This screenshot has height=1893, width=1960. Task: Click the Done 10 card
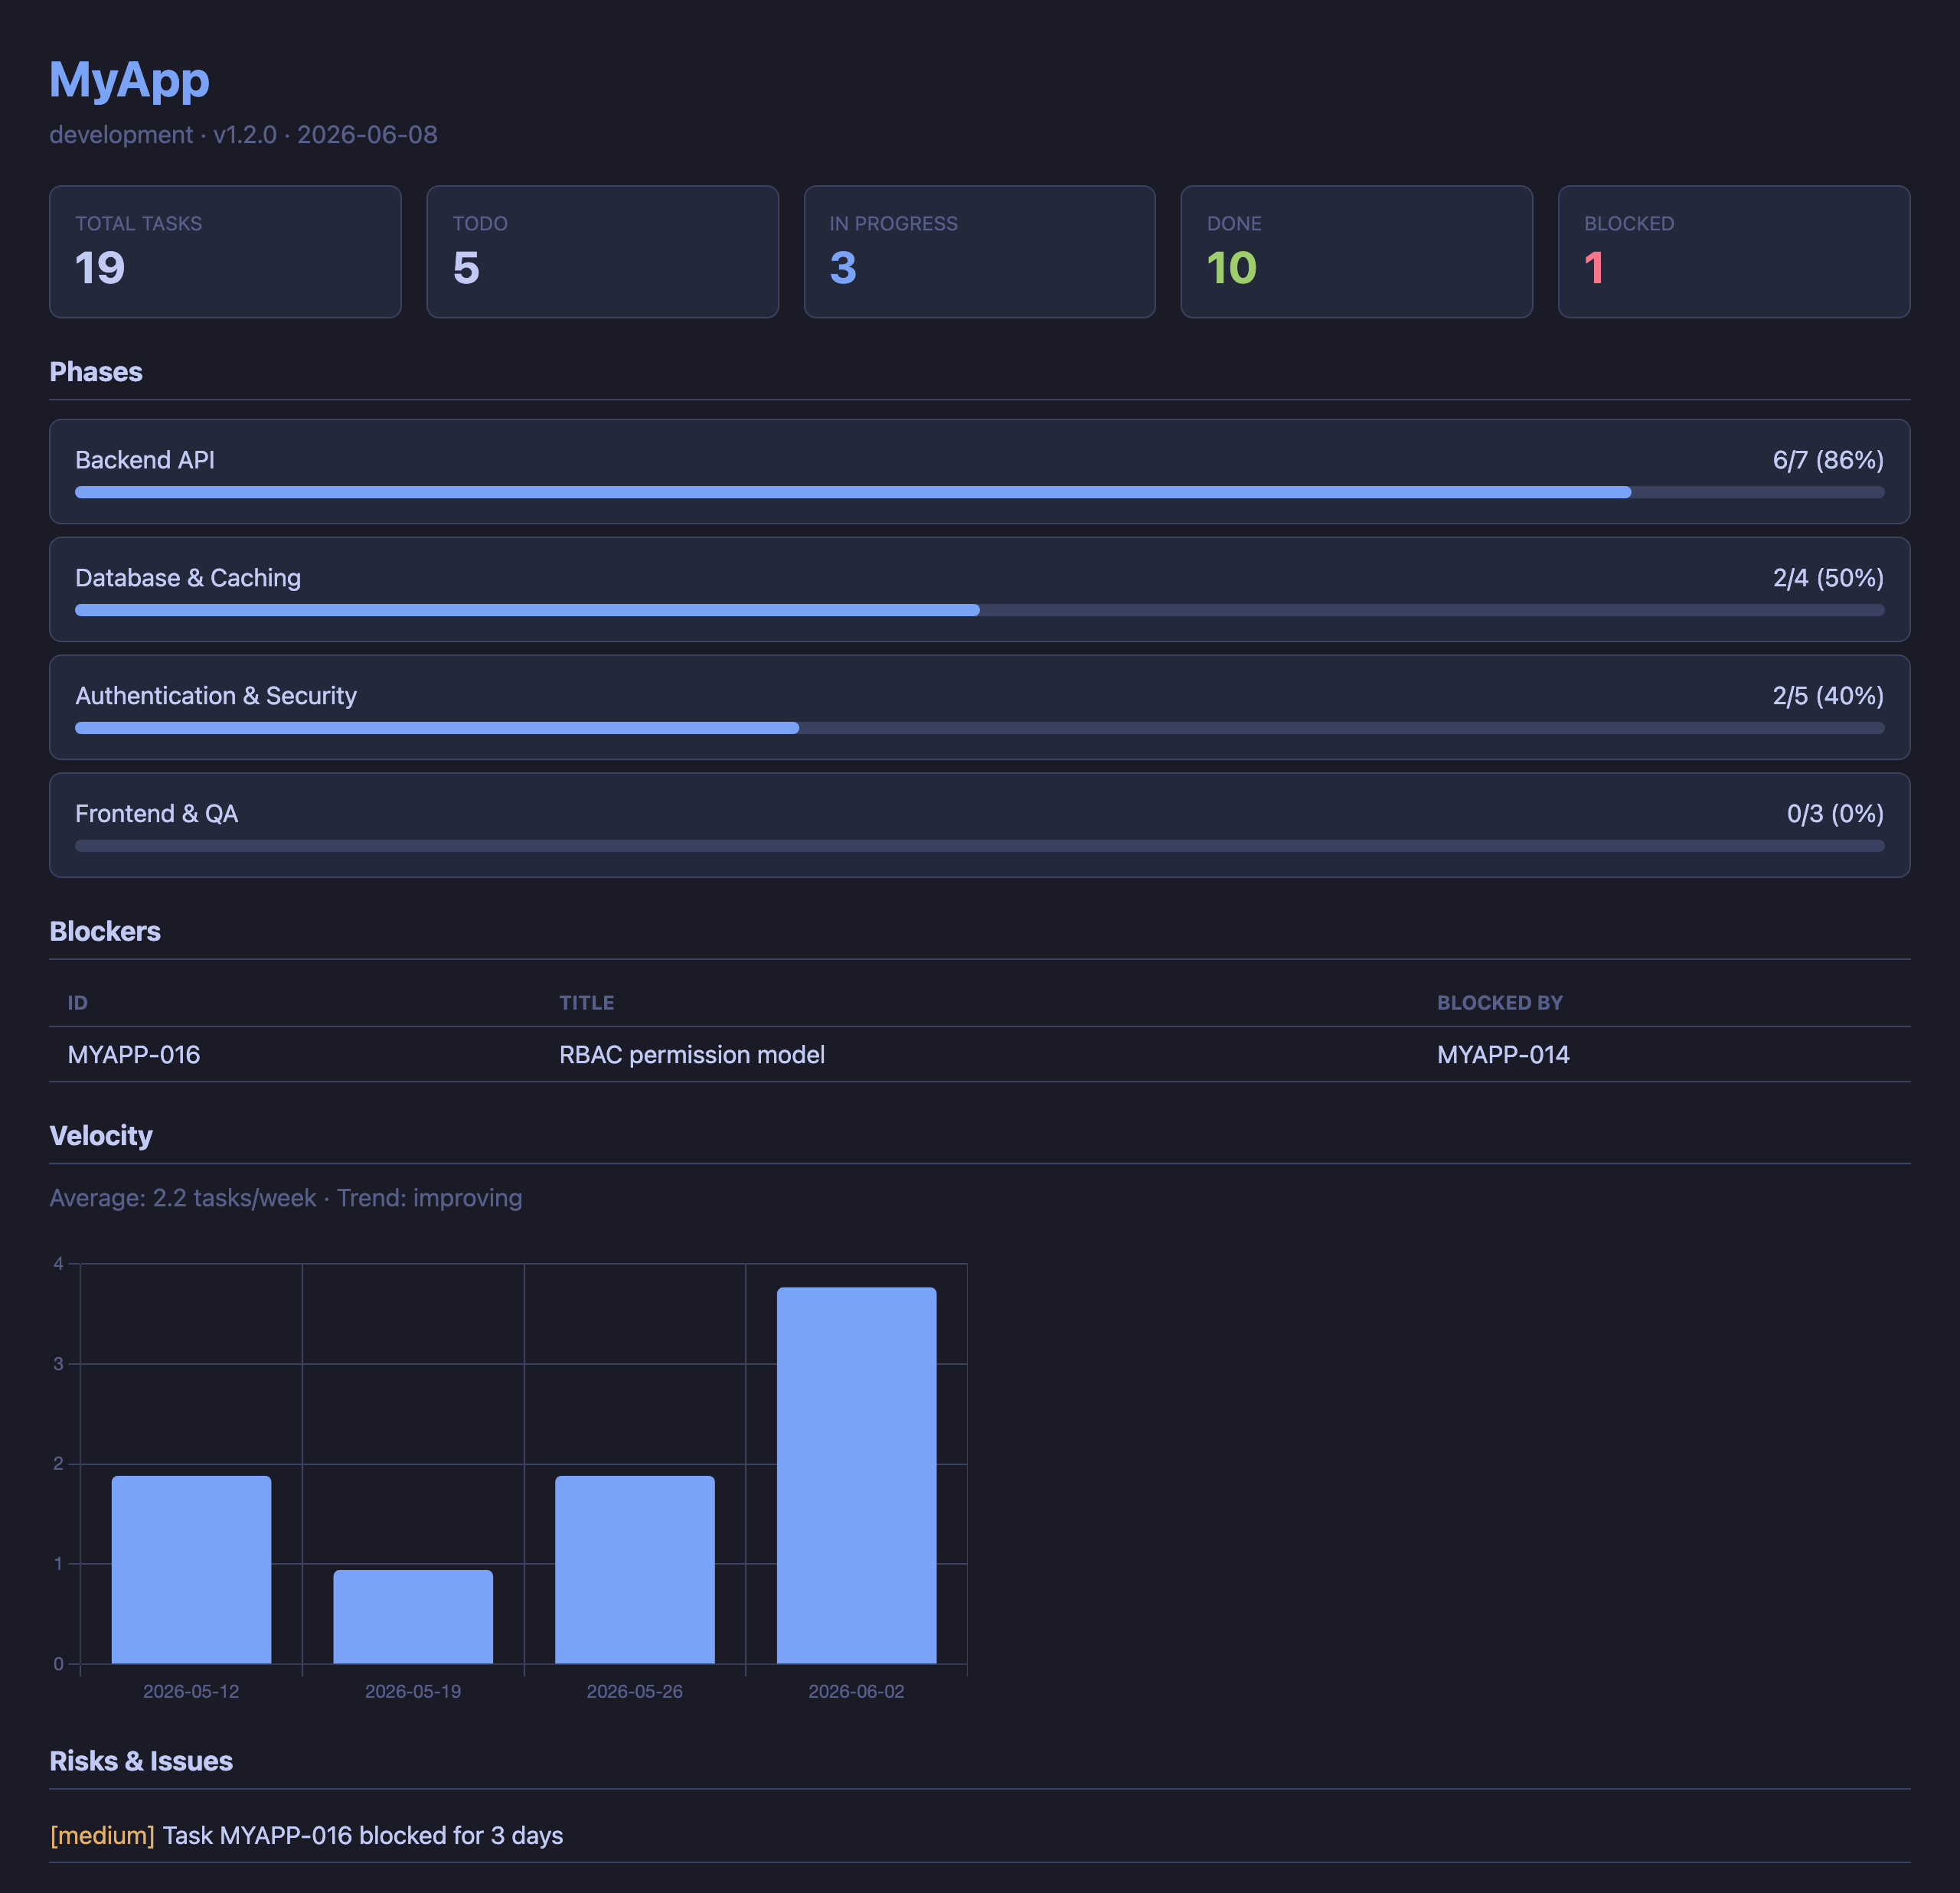pyautogui.click(x=1356, y=251)
